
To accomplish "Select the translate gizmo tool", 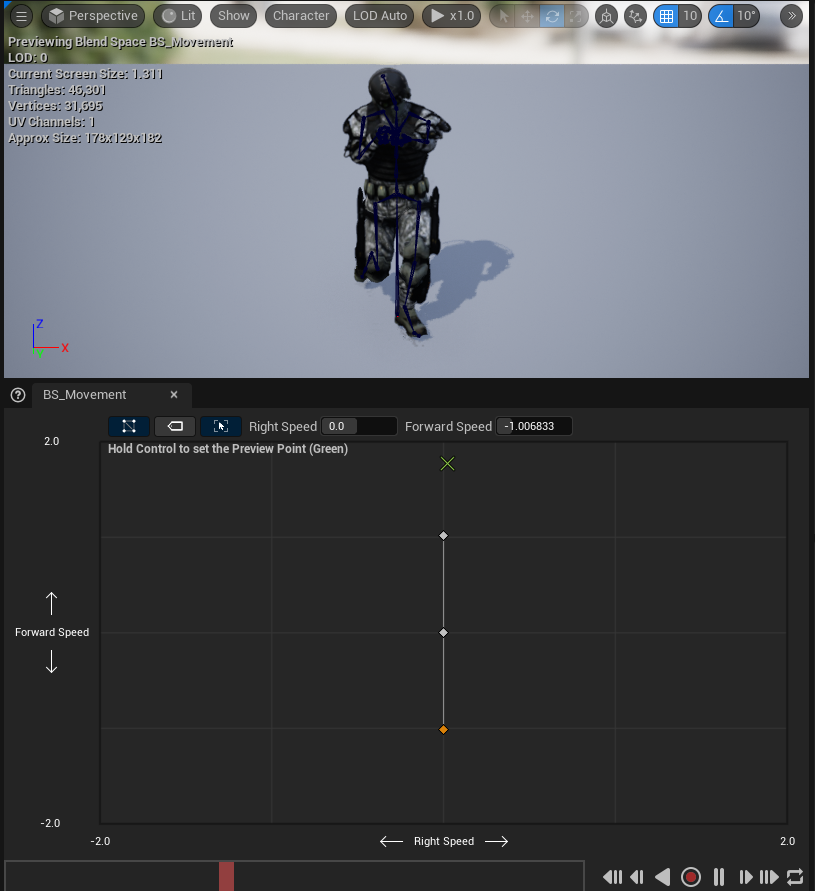I will point(525,15).
